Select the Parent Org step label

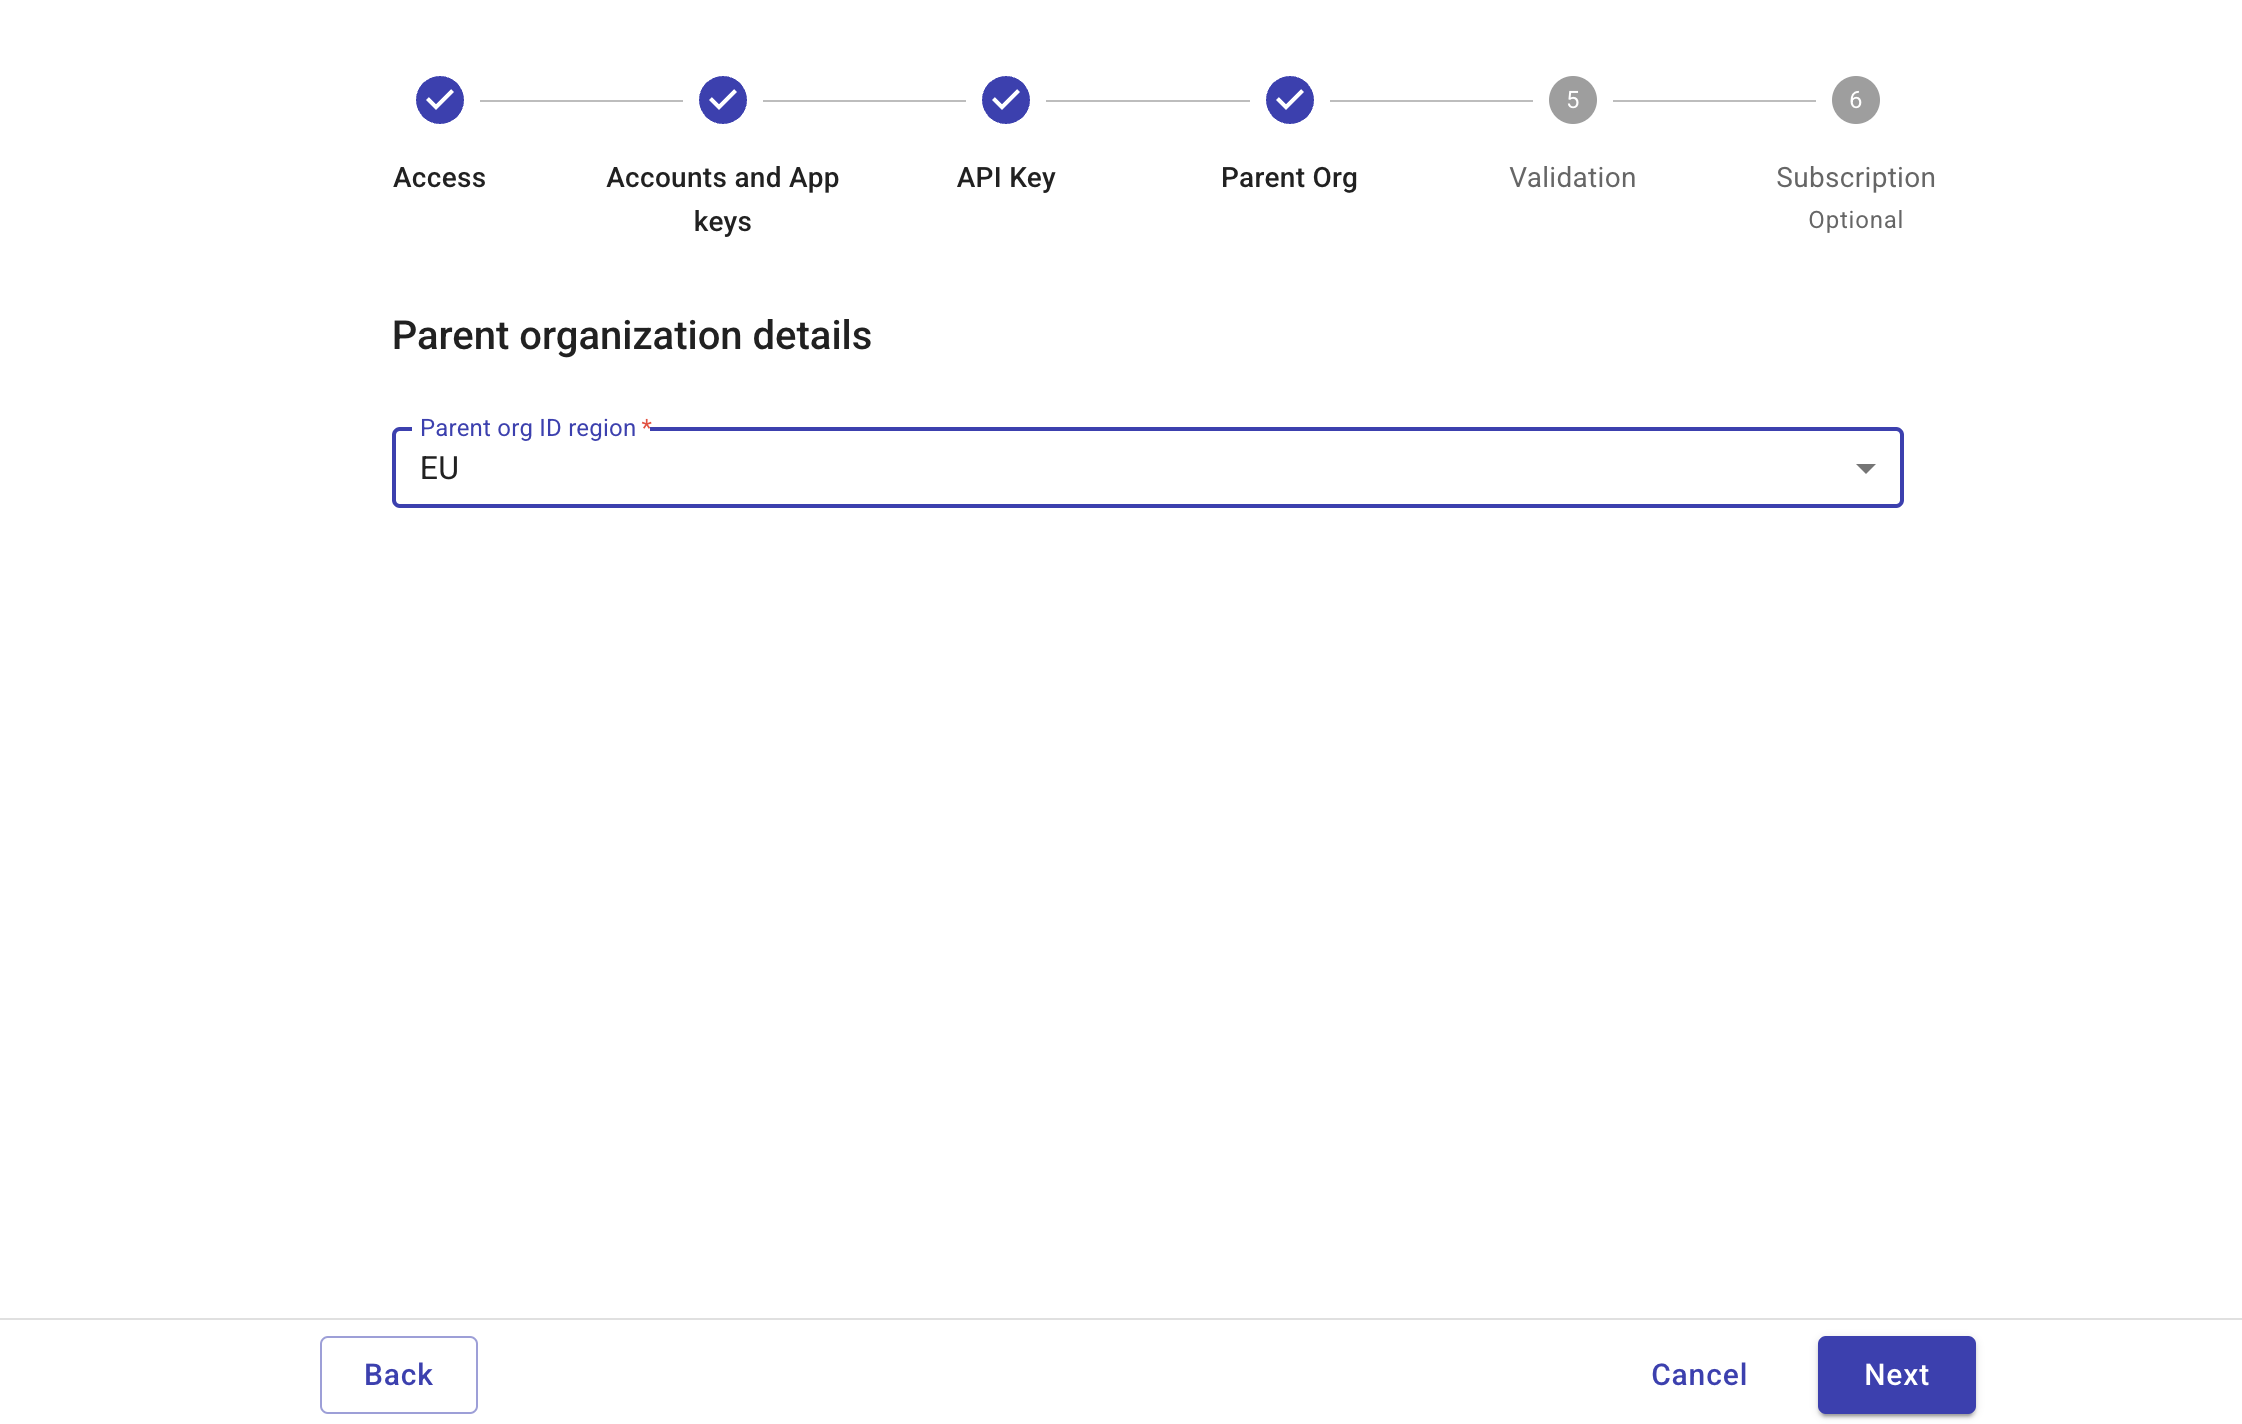coord(1289,177)
